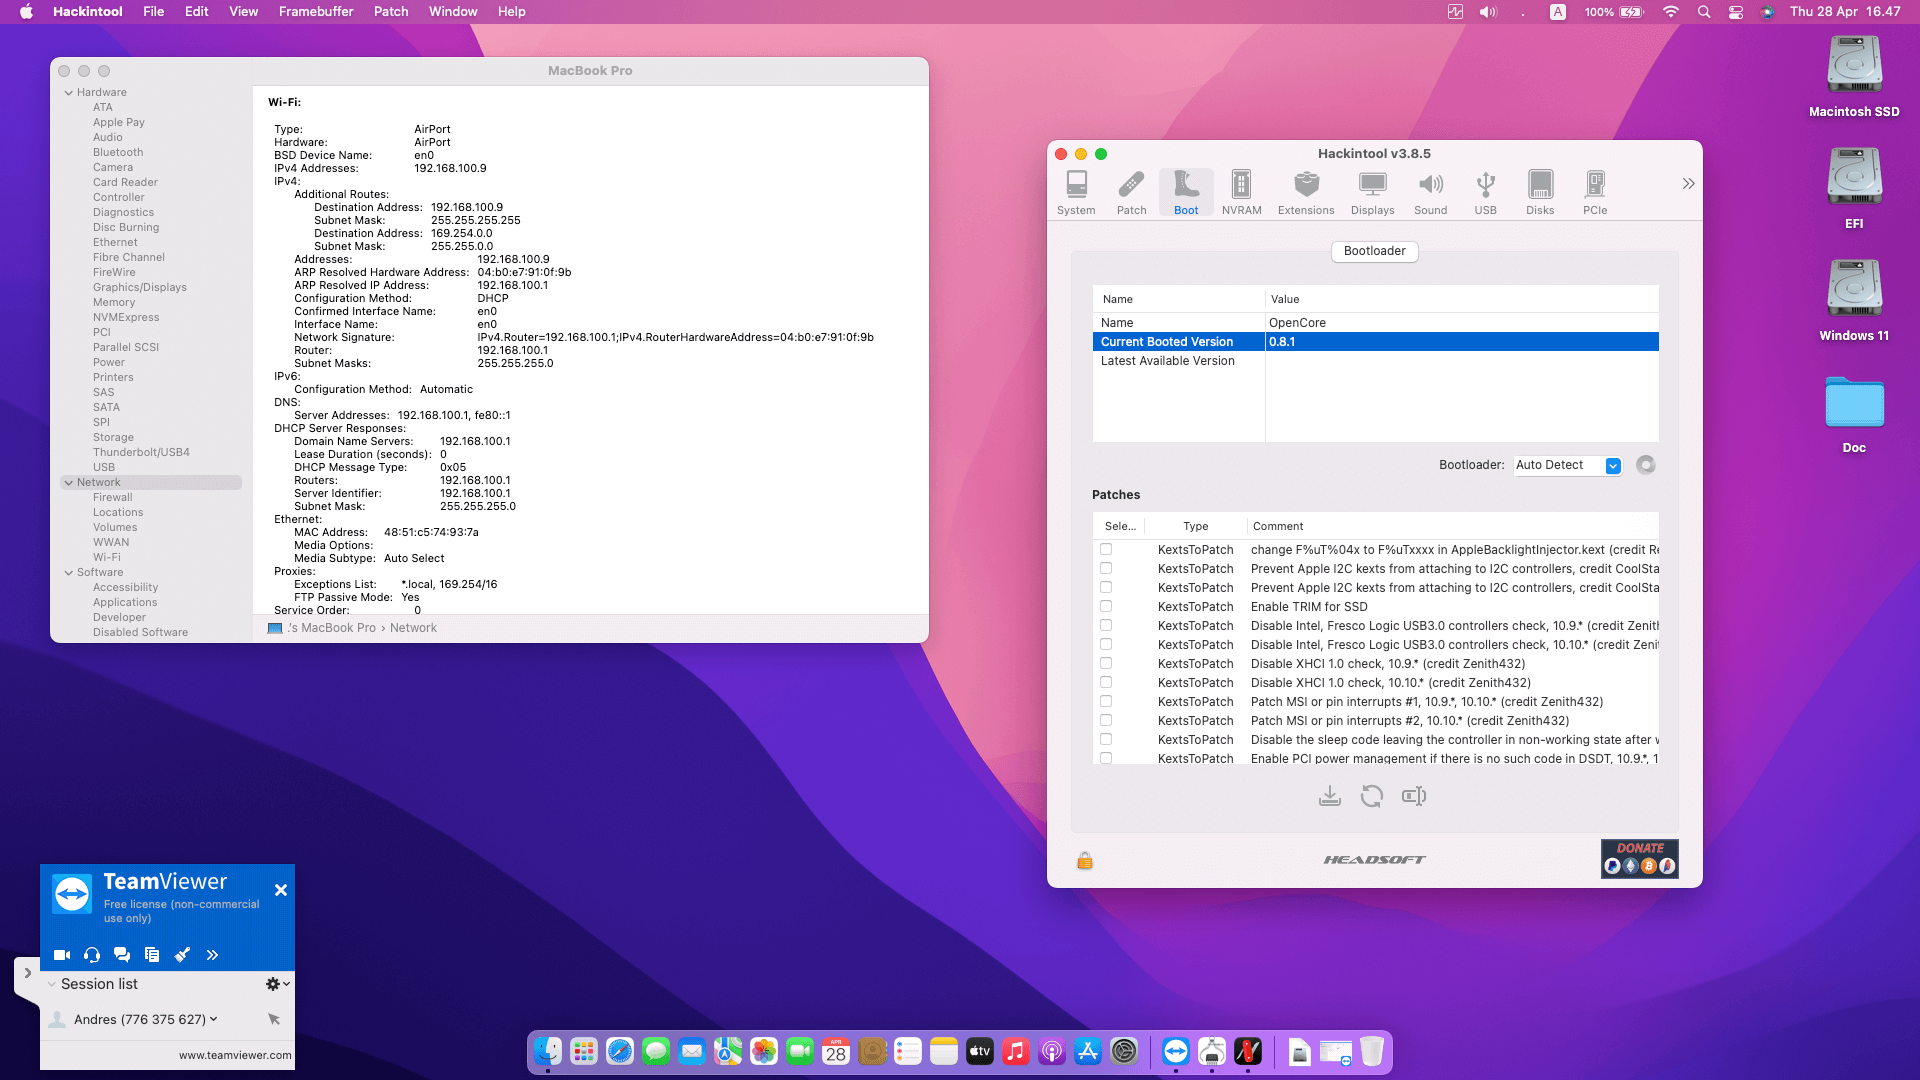Select the Patch tool in Hackintool toolbar
Image resolution: width=1920 pixels, height=1080 pixels.
(1131, 192)
